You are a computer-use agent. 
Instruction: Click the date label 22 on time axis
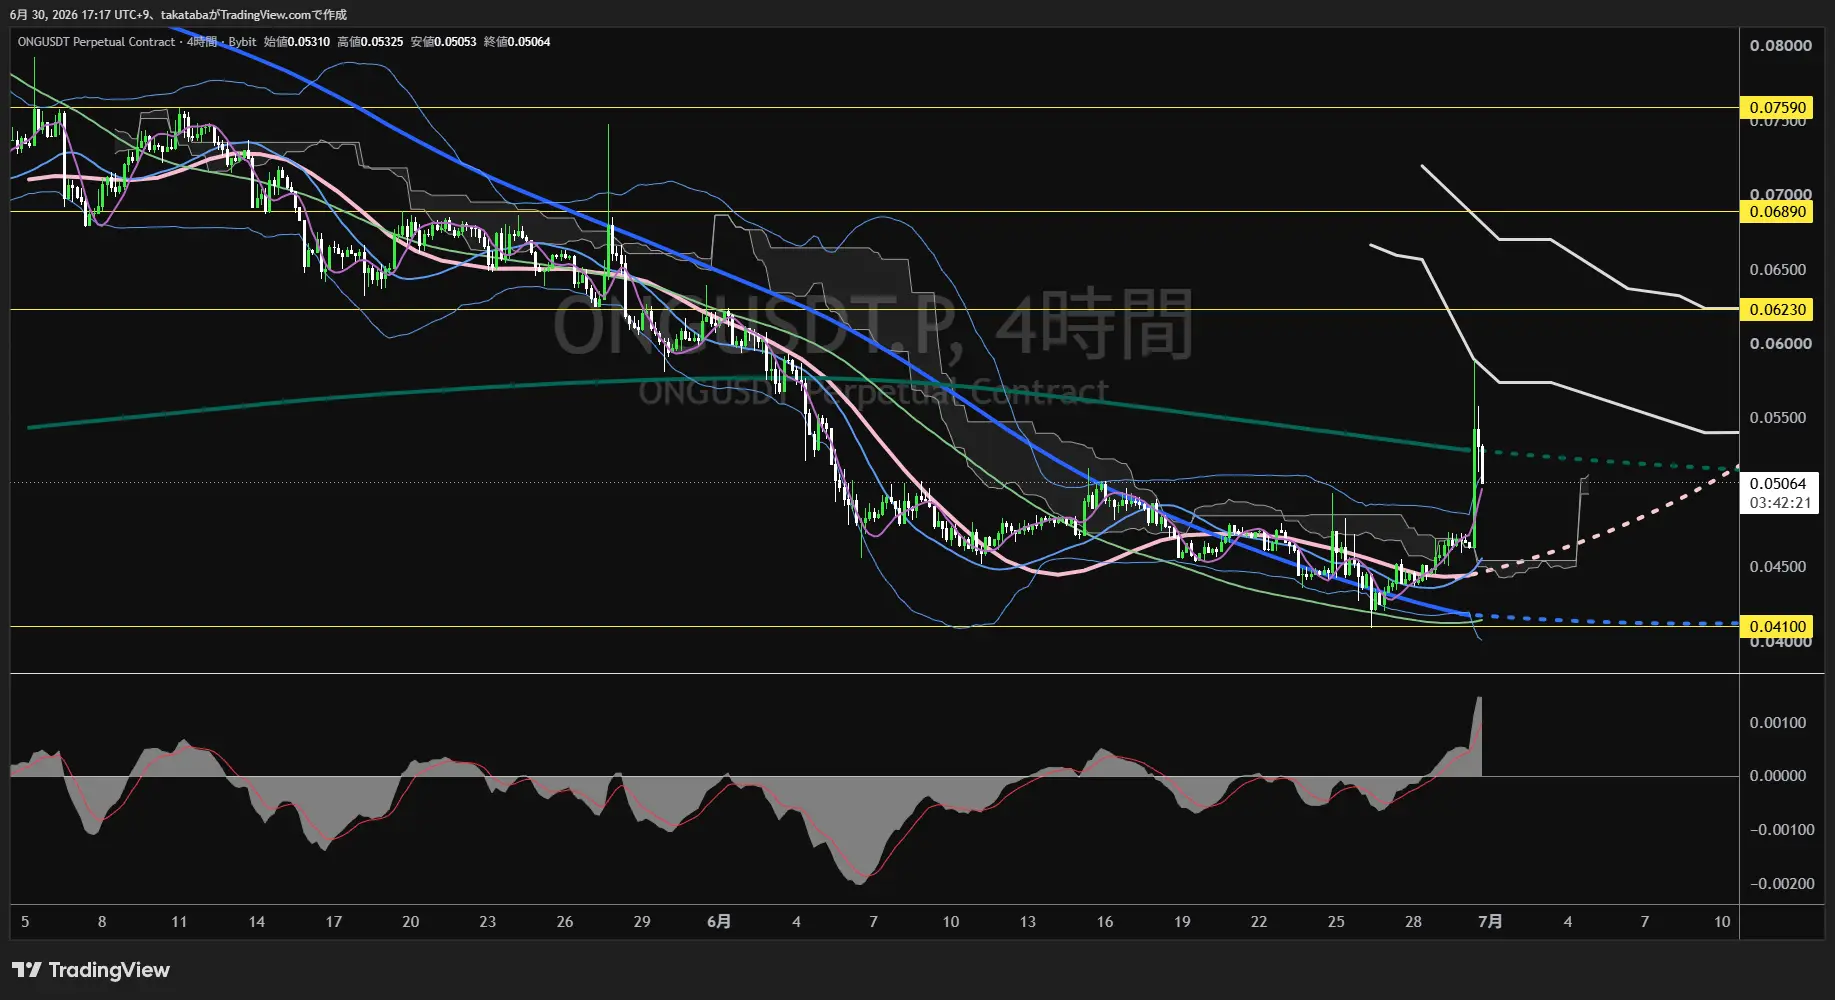tap(1259, 922)
